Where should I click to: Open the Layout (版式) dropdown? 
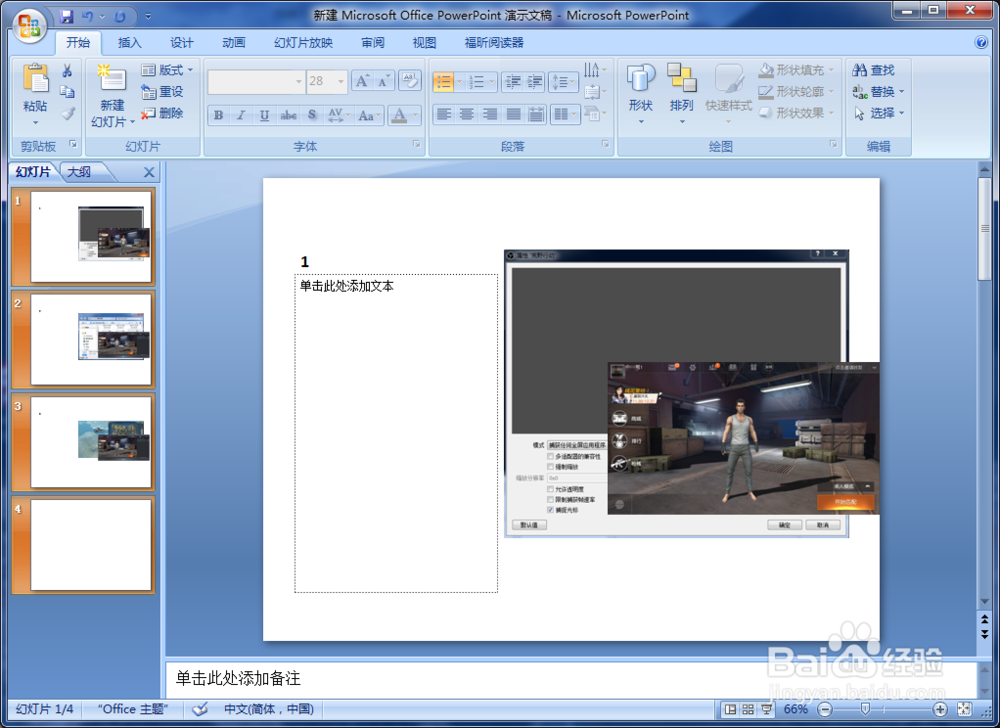[167, 70]
